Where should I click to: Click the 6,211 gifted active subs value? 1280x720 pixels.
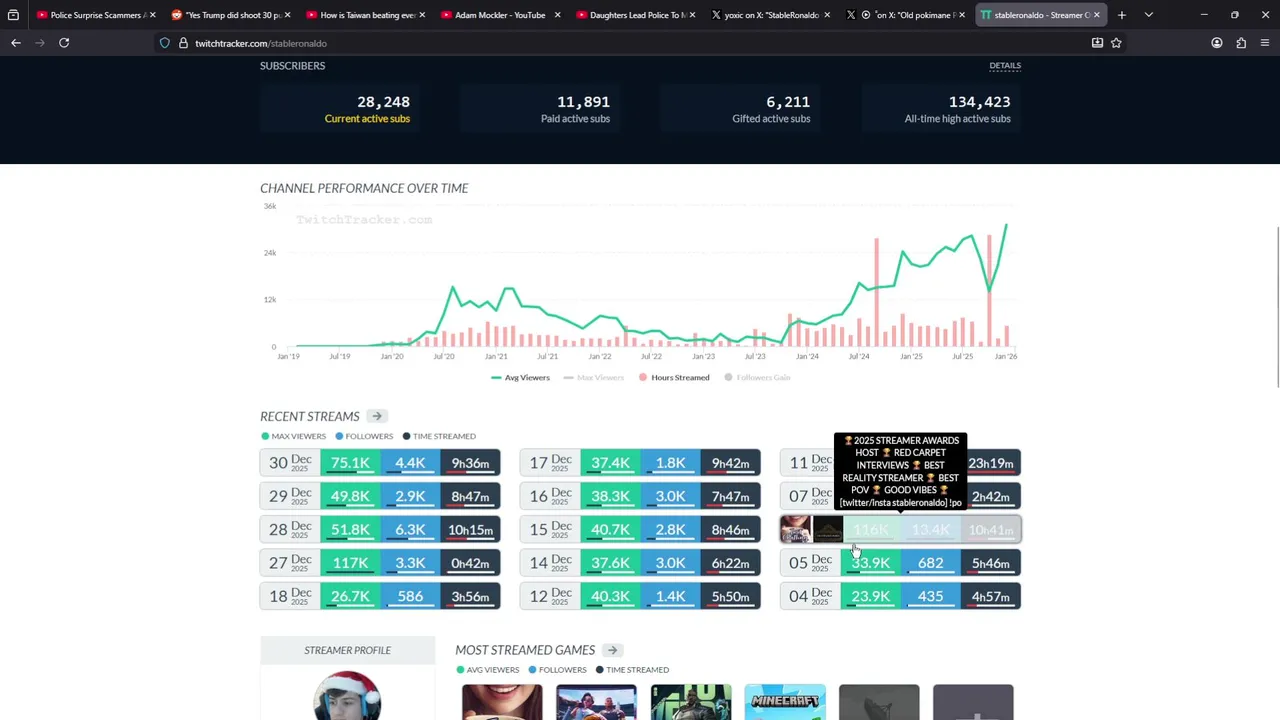click(x=788, y=102)
